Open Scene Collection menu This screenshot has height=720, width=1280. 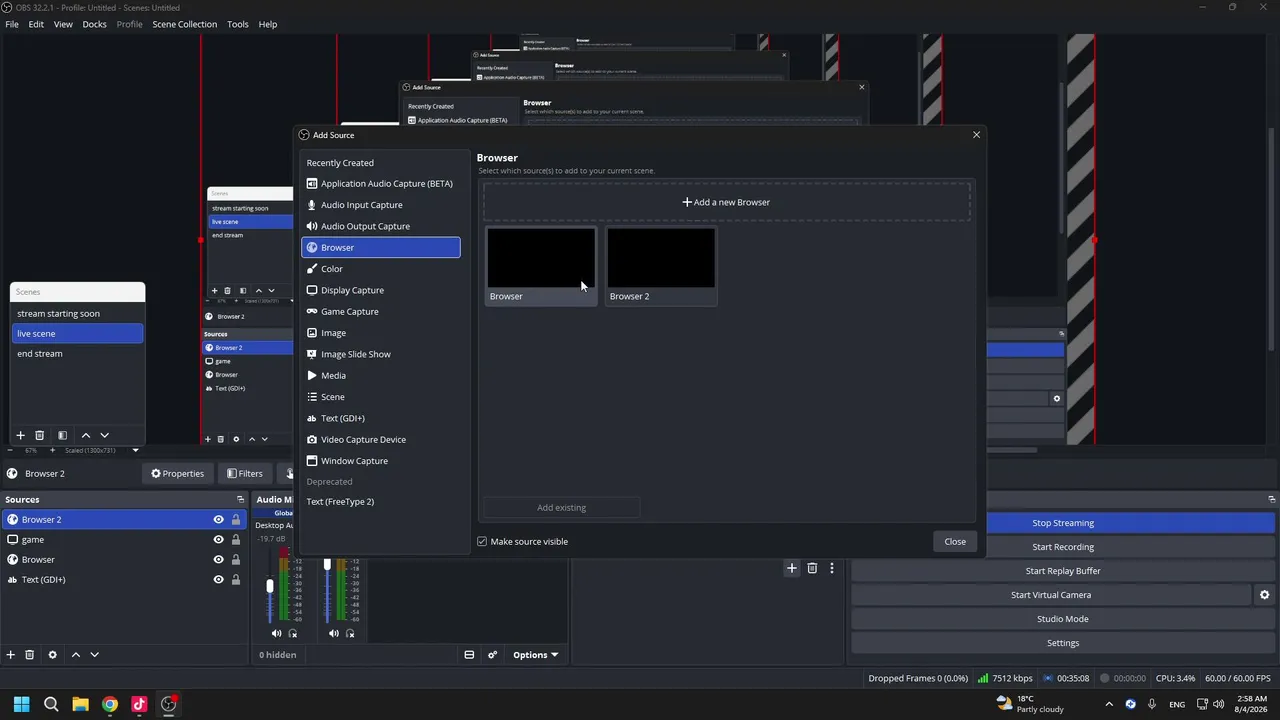(184, 24)
